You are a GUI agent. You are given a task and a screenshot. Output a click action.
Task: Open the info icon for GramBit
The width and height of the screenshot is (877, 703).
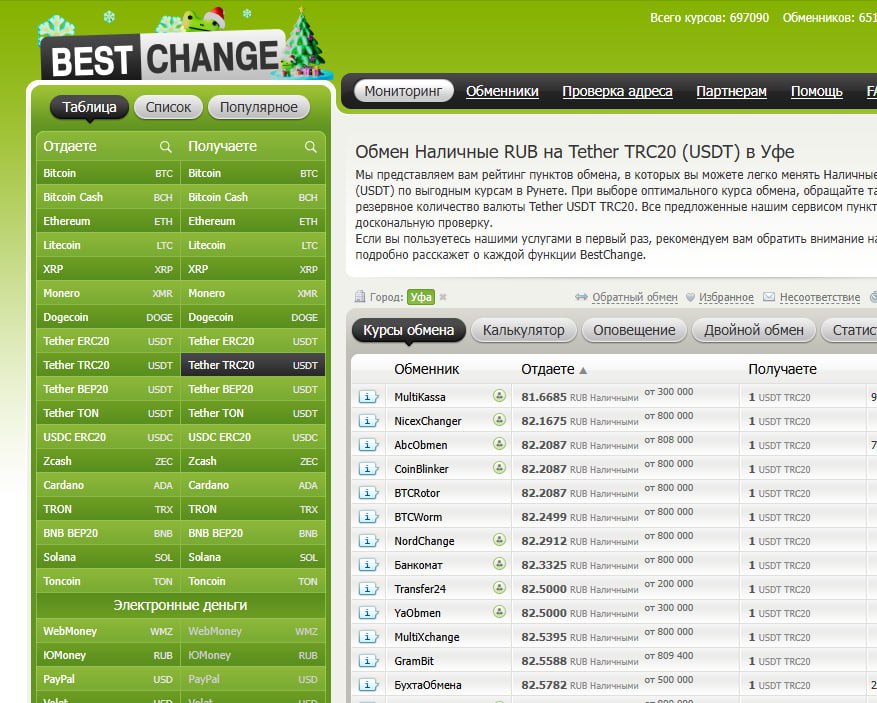[369, 661]
